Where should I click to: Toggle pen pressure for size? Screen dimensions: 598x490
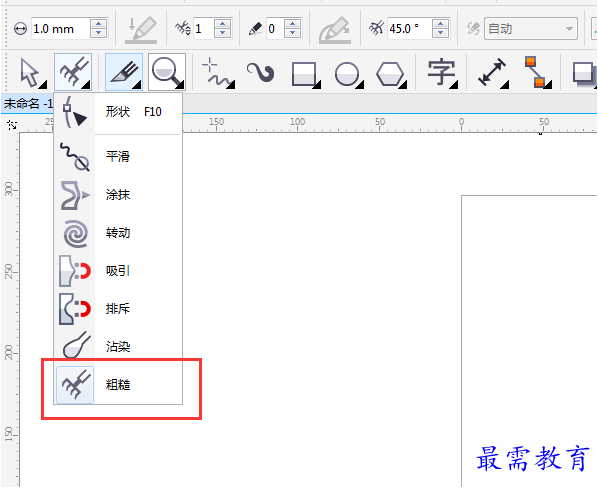point(141,29)
